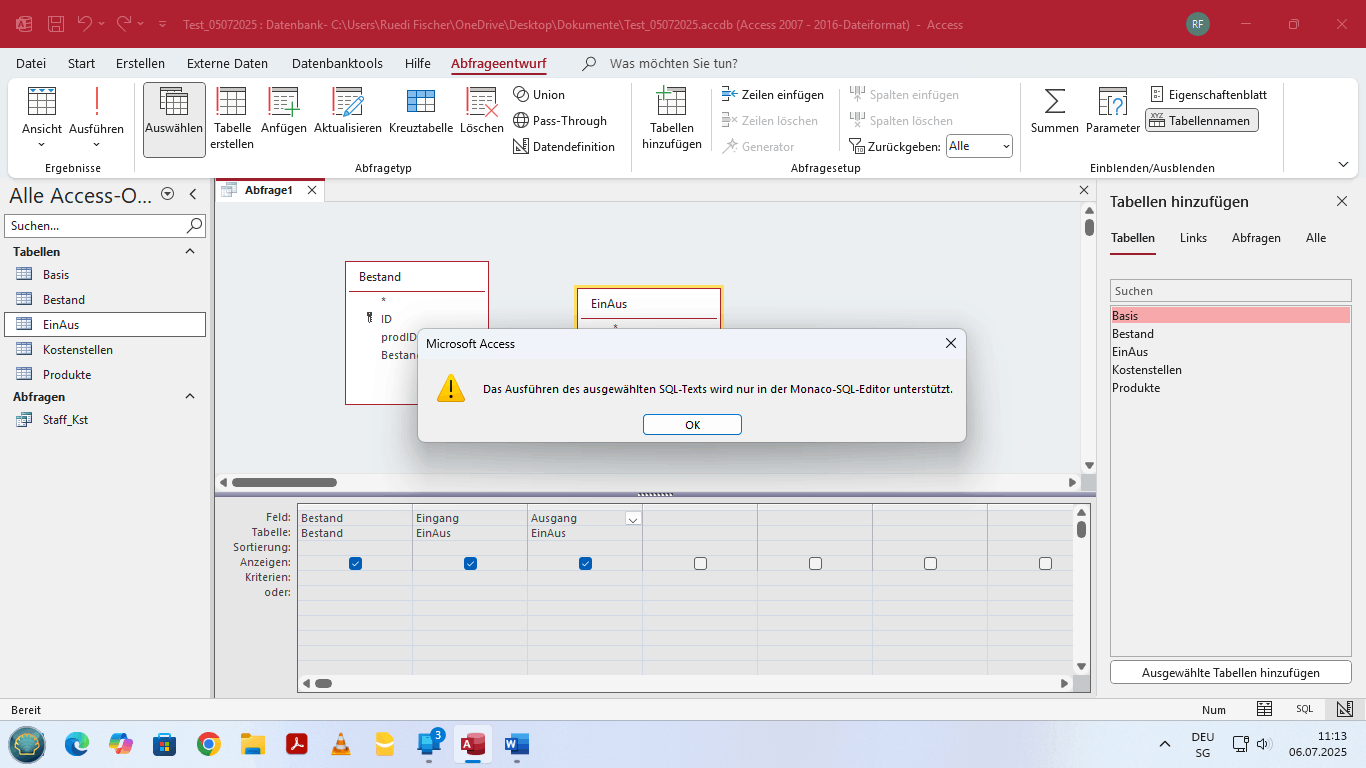Collapse the navigation pane with chevron

(x=193, y=195)
